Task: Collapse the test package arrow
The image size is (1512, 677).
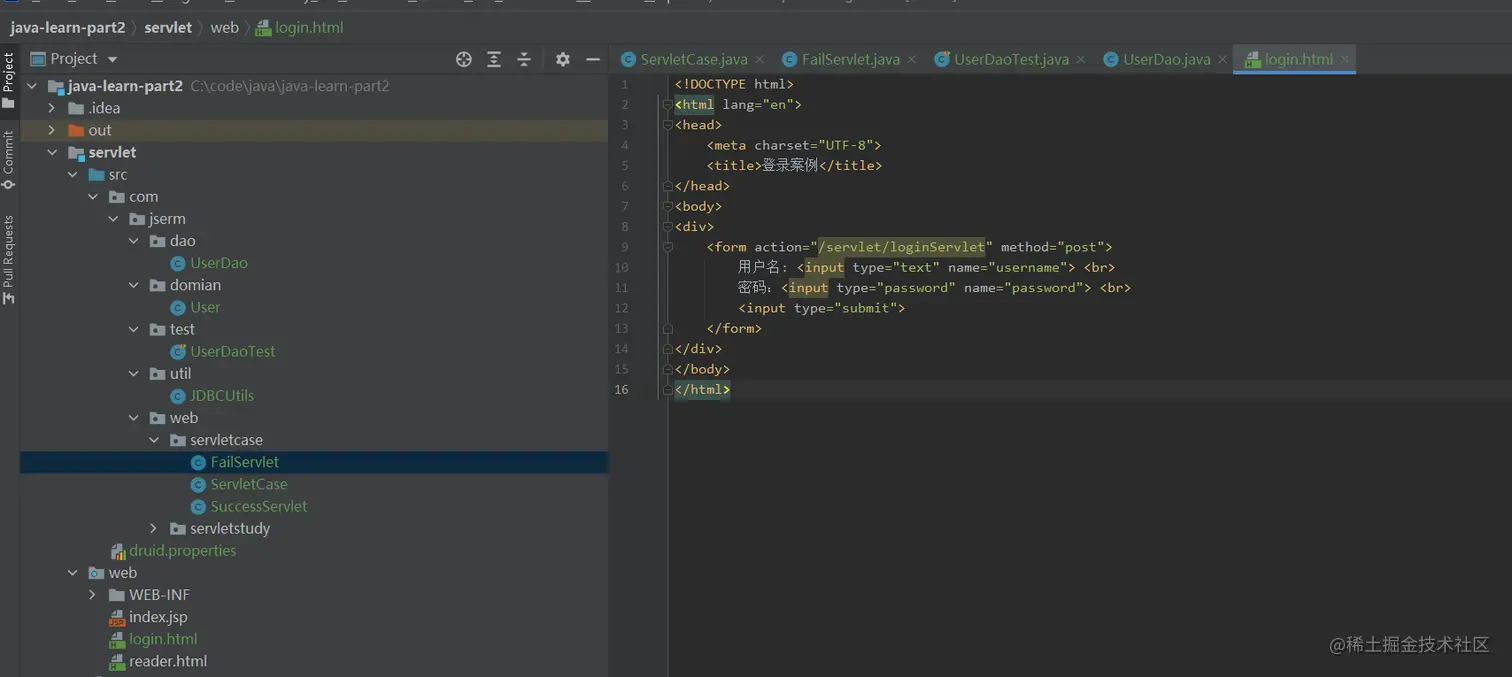Action: [x=134, y=329]
